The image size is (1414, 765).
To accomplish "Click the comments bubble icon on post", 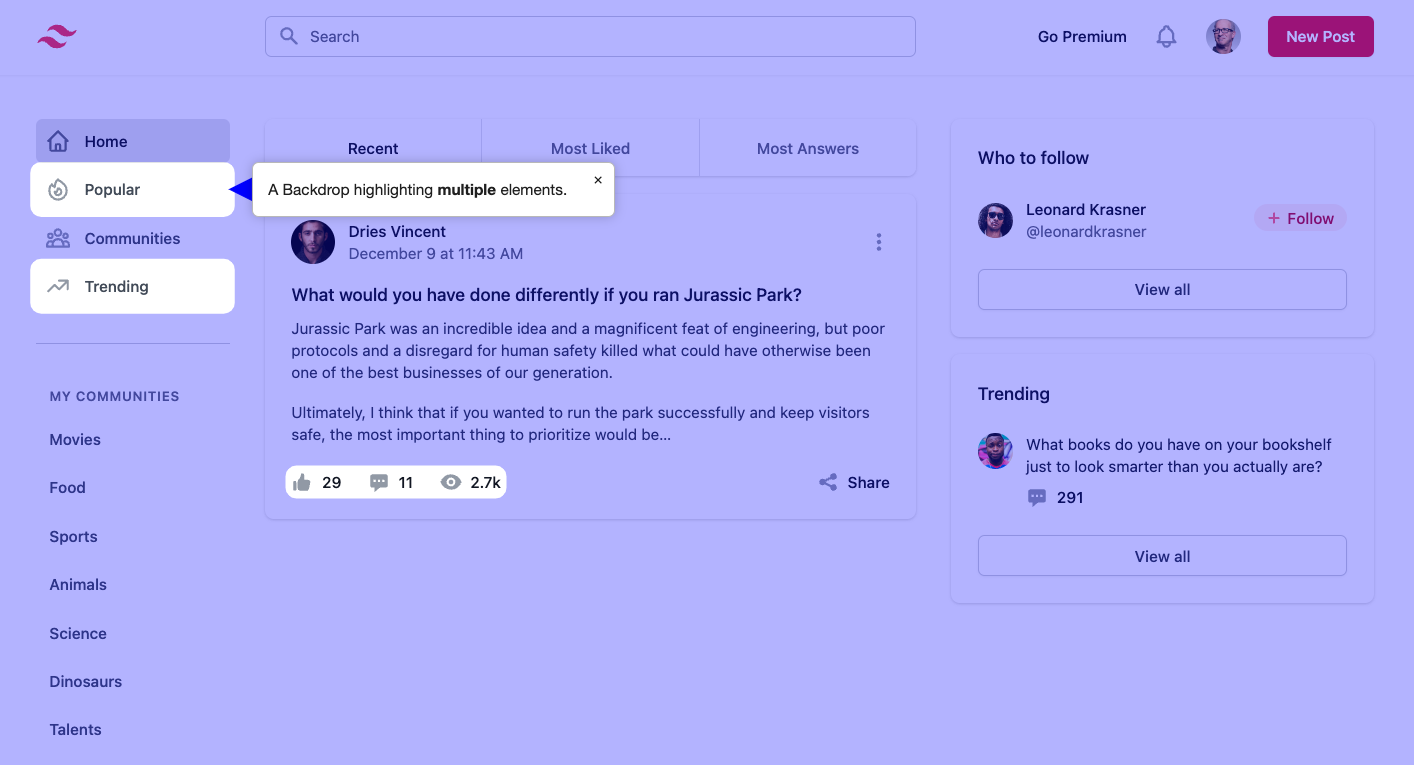I will point(379,483).
